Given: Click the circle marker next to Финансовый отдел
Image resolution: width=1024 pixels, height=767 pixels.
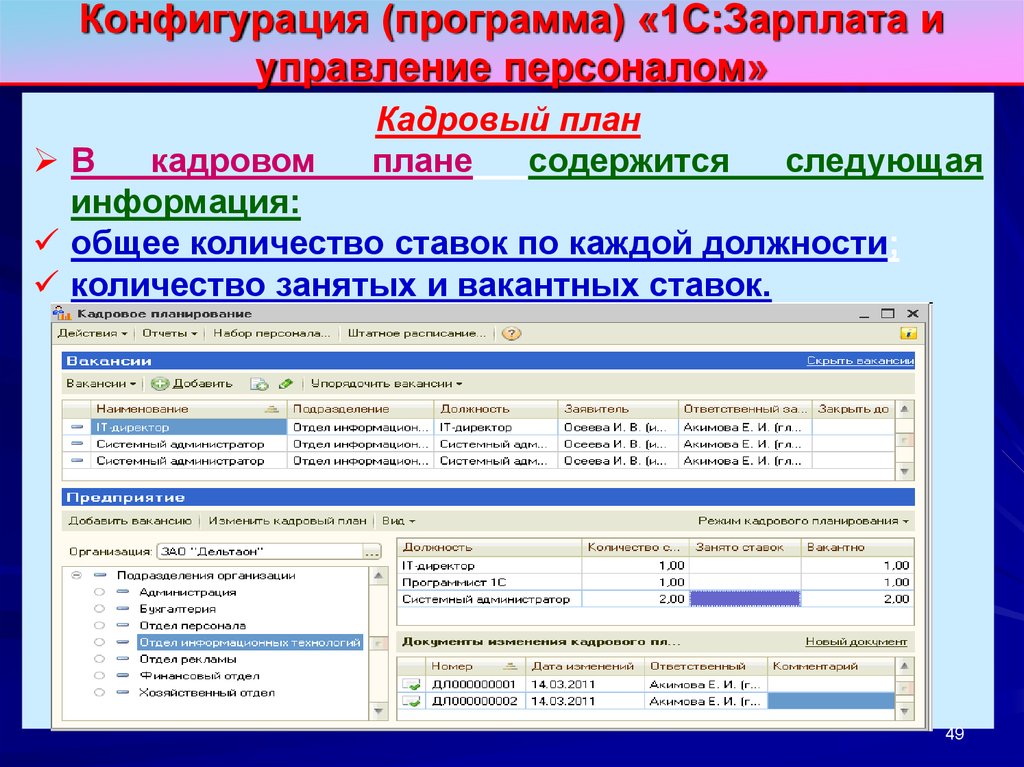Looking at the screenshot, I should click(99, 676).
